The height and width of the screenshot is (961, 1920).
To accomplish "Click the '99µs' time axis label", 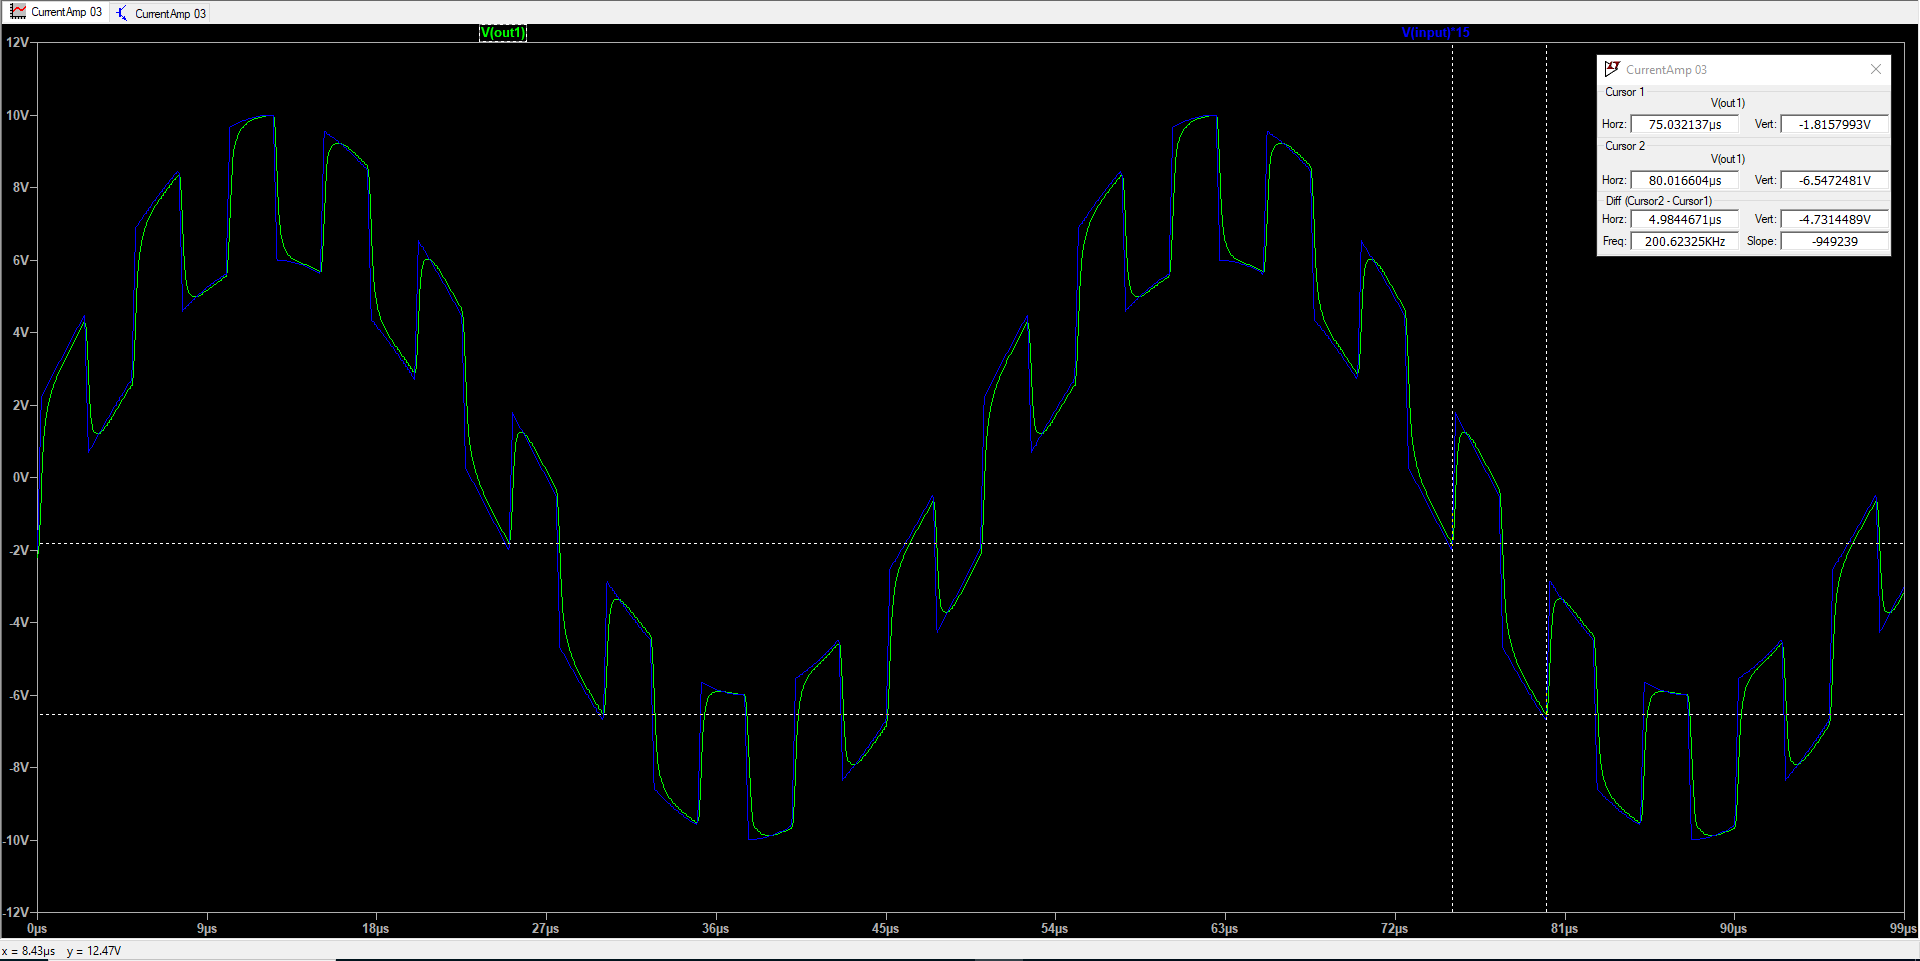I will point(1903,929).
